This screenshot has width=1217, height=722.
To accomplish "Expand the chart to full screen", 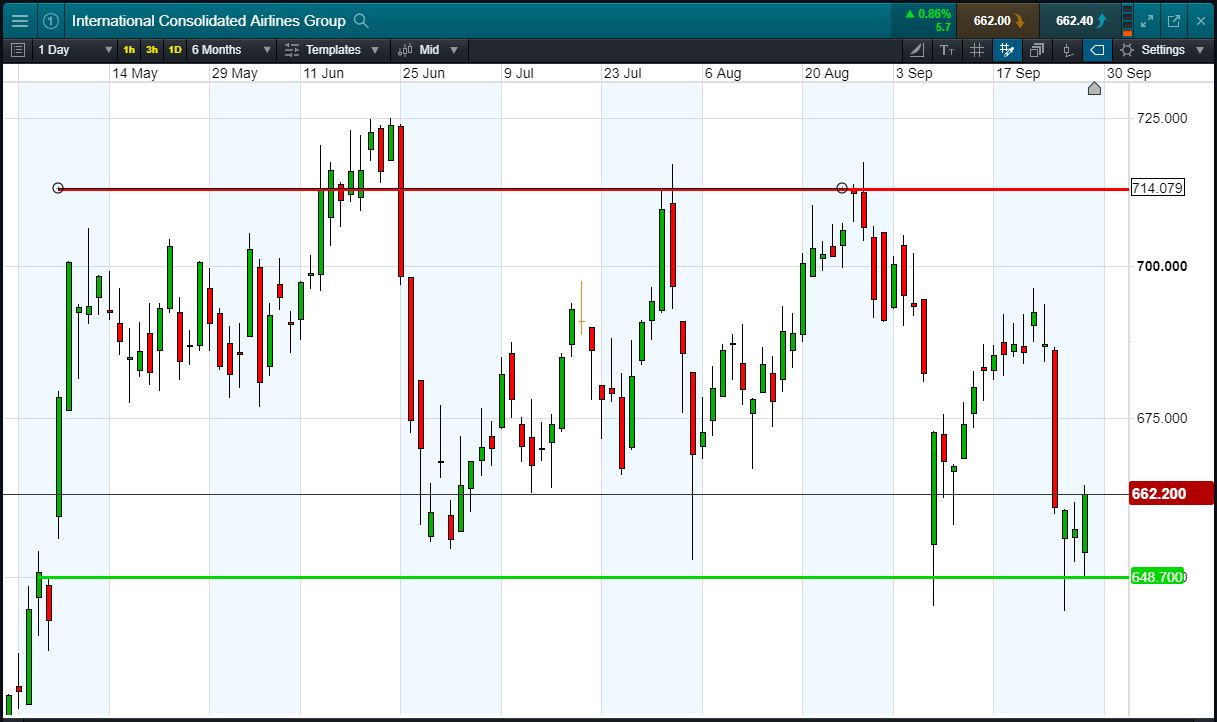I will [1148, 20].
